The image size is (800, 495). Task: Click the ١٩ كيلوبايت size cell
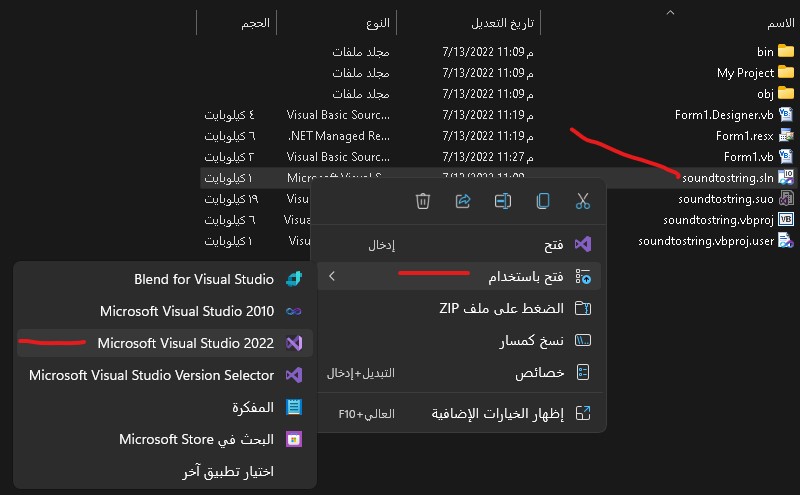(231, 199)
